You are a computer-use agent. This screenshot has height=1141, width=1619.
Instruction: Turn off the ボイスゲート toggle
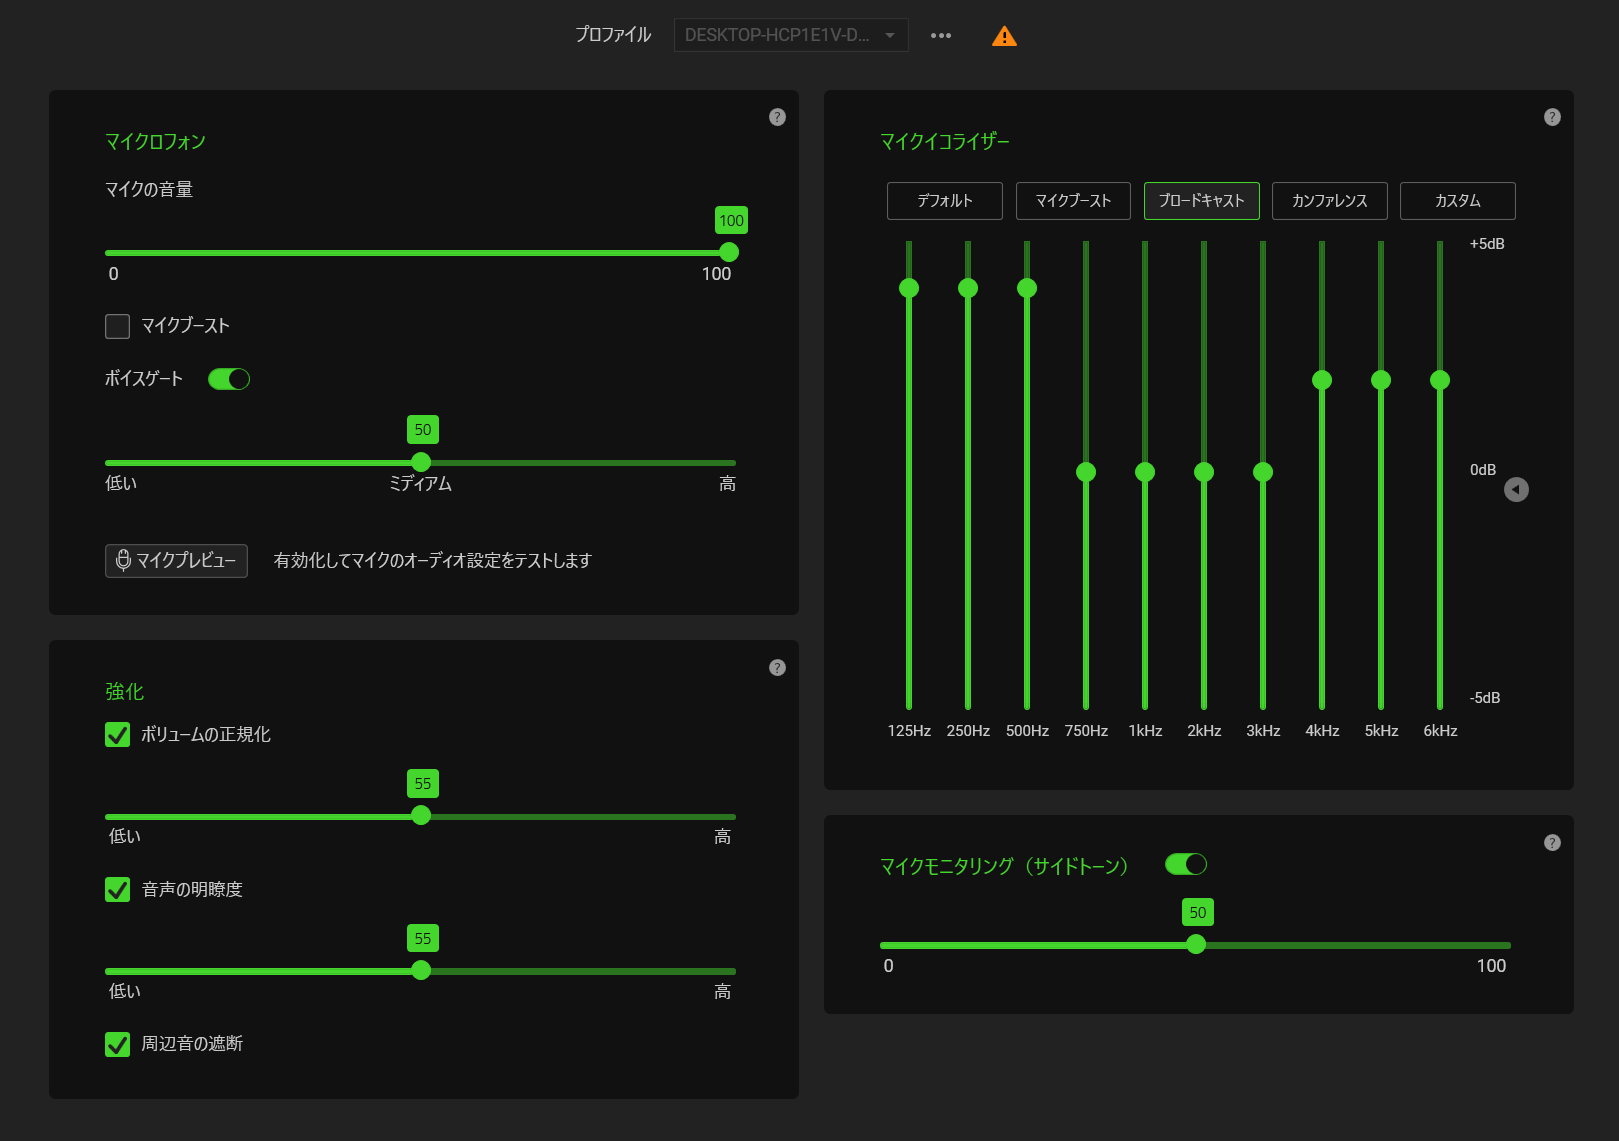pyautogui.click(x=229, y=379)
